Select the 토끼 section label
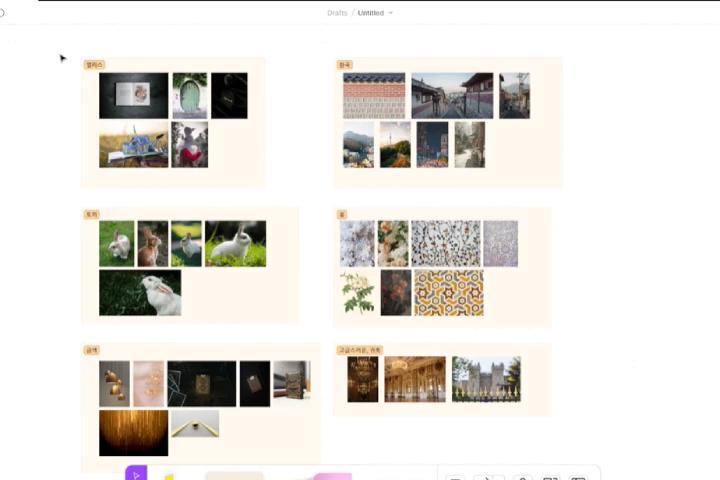This screenshot has width=720, height=480. tap(92, 215)
